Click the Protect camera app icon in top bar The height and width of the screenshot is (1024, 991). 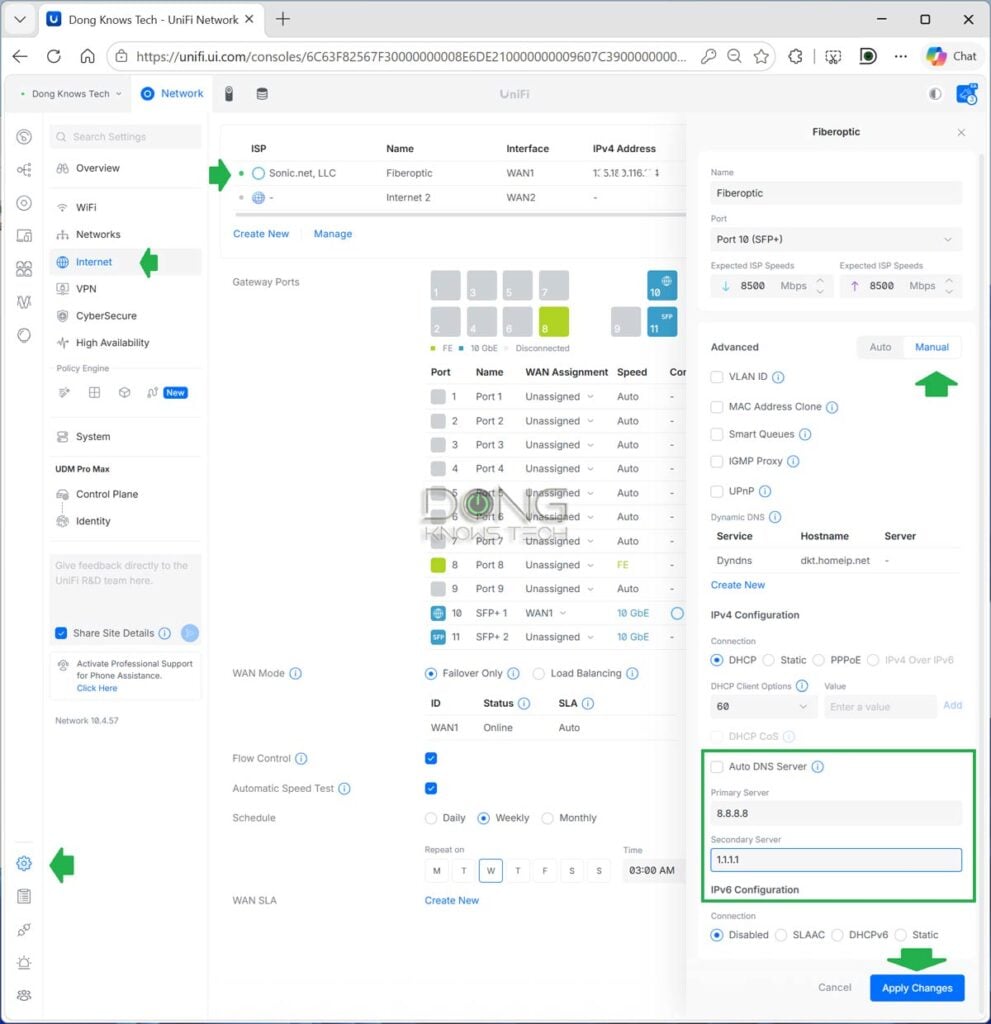229,94
